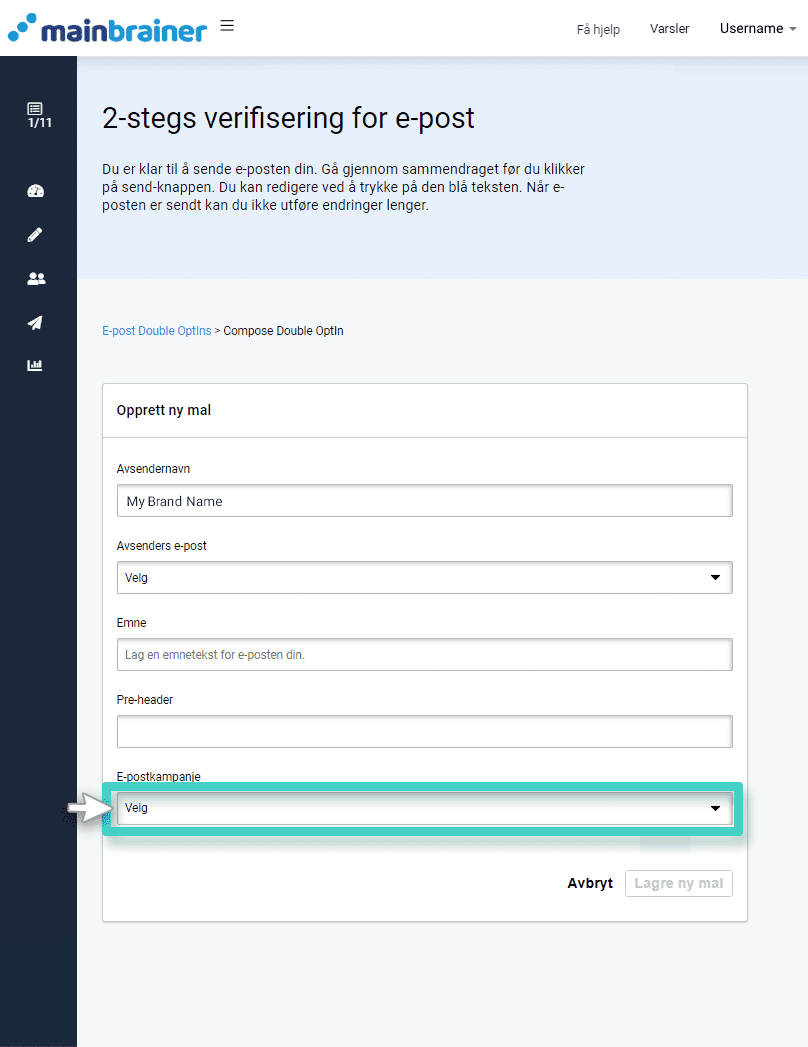Follow the E-post Double OptIns breadcrumb link
Viewport: 808px width, 1047px height.
coord(157,331)
